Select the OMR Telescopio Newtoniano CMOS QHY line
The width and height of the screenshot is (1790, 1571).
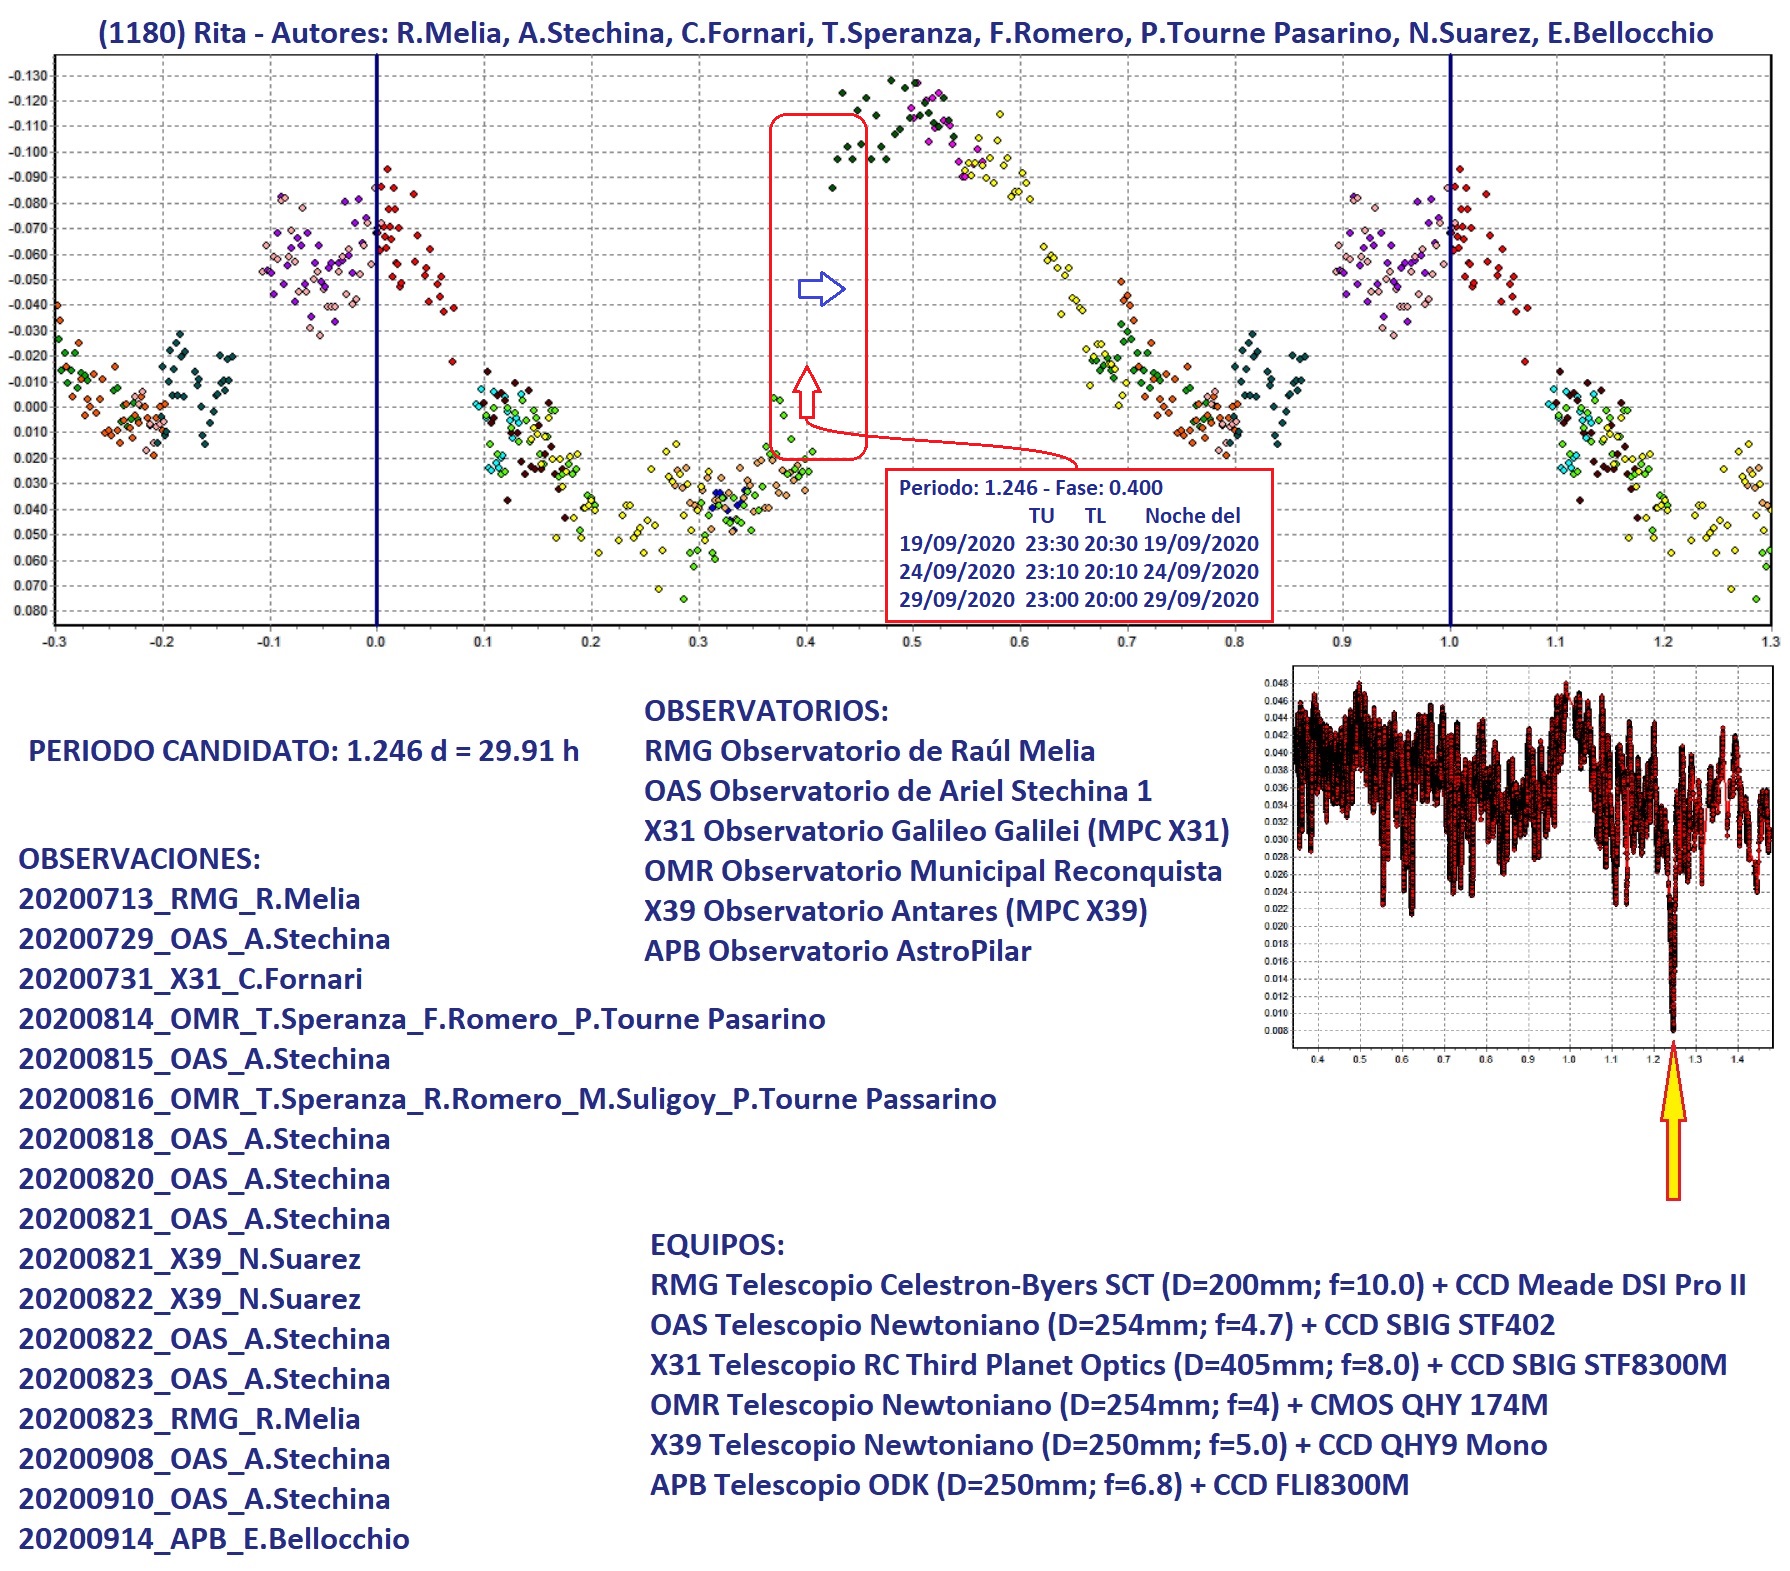tap(1098, 1405)
